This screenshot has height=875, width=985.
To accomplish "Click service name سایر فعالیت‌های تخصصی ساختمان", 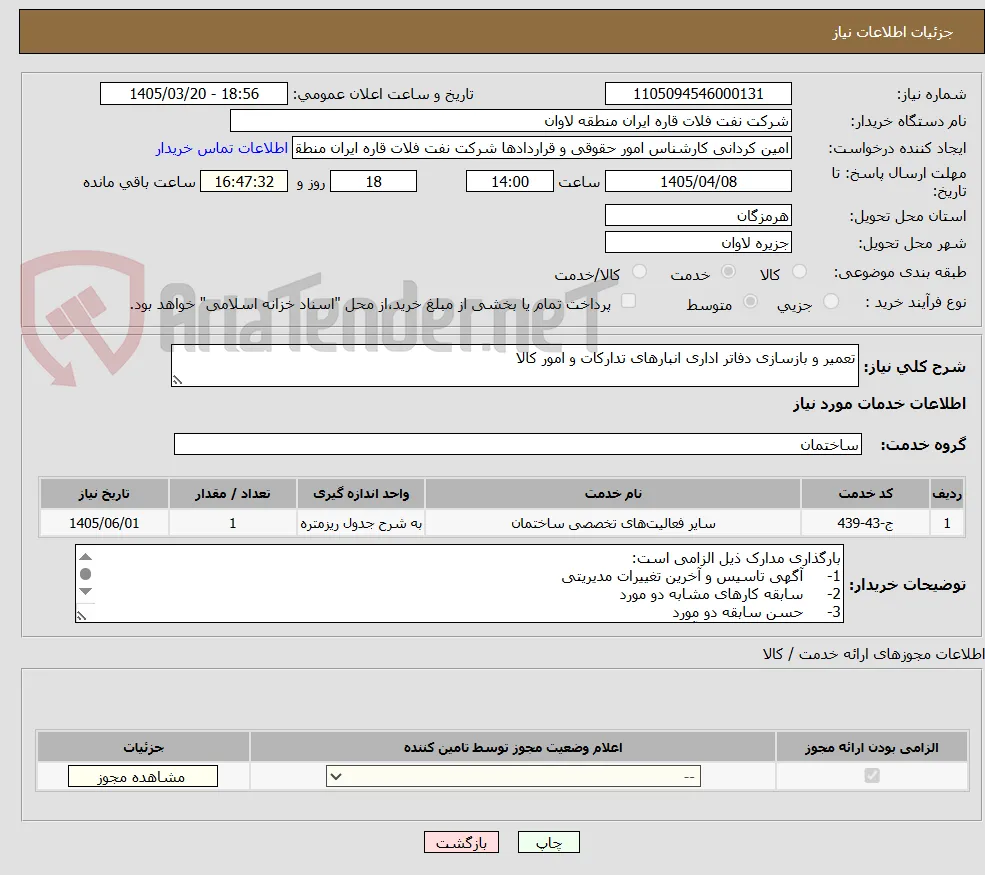I will [612, 523].
